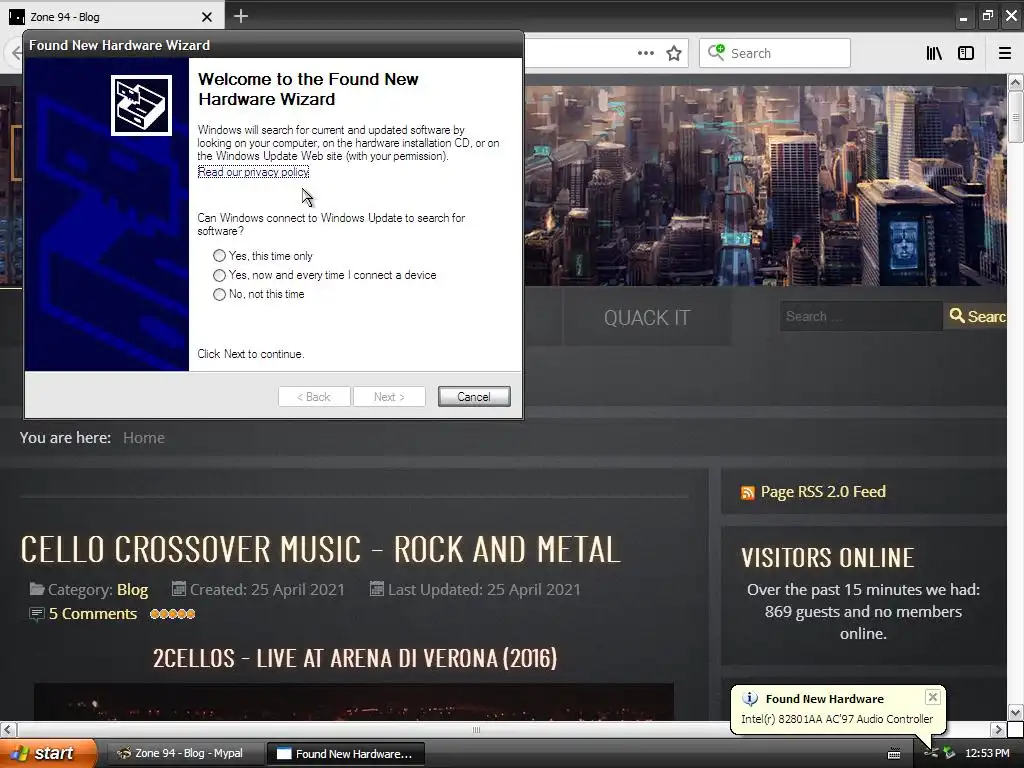Image resolution: width=1024 pixels, height=768 pixels.
Task: Click the comments speech bubble icon
Action: [37, 614]
